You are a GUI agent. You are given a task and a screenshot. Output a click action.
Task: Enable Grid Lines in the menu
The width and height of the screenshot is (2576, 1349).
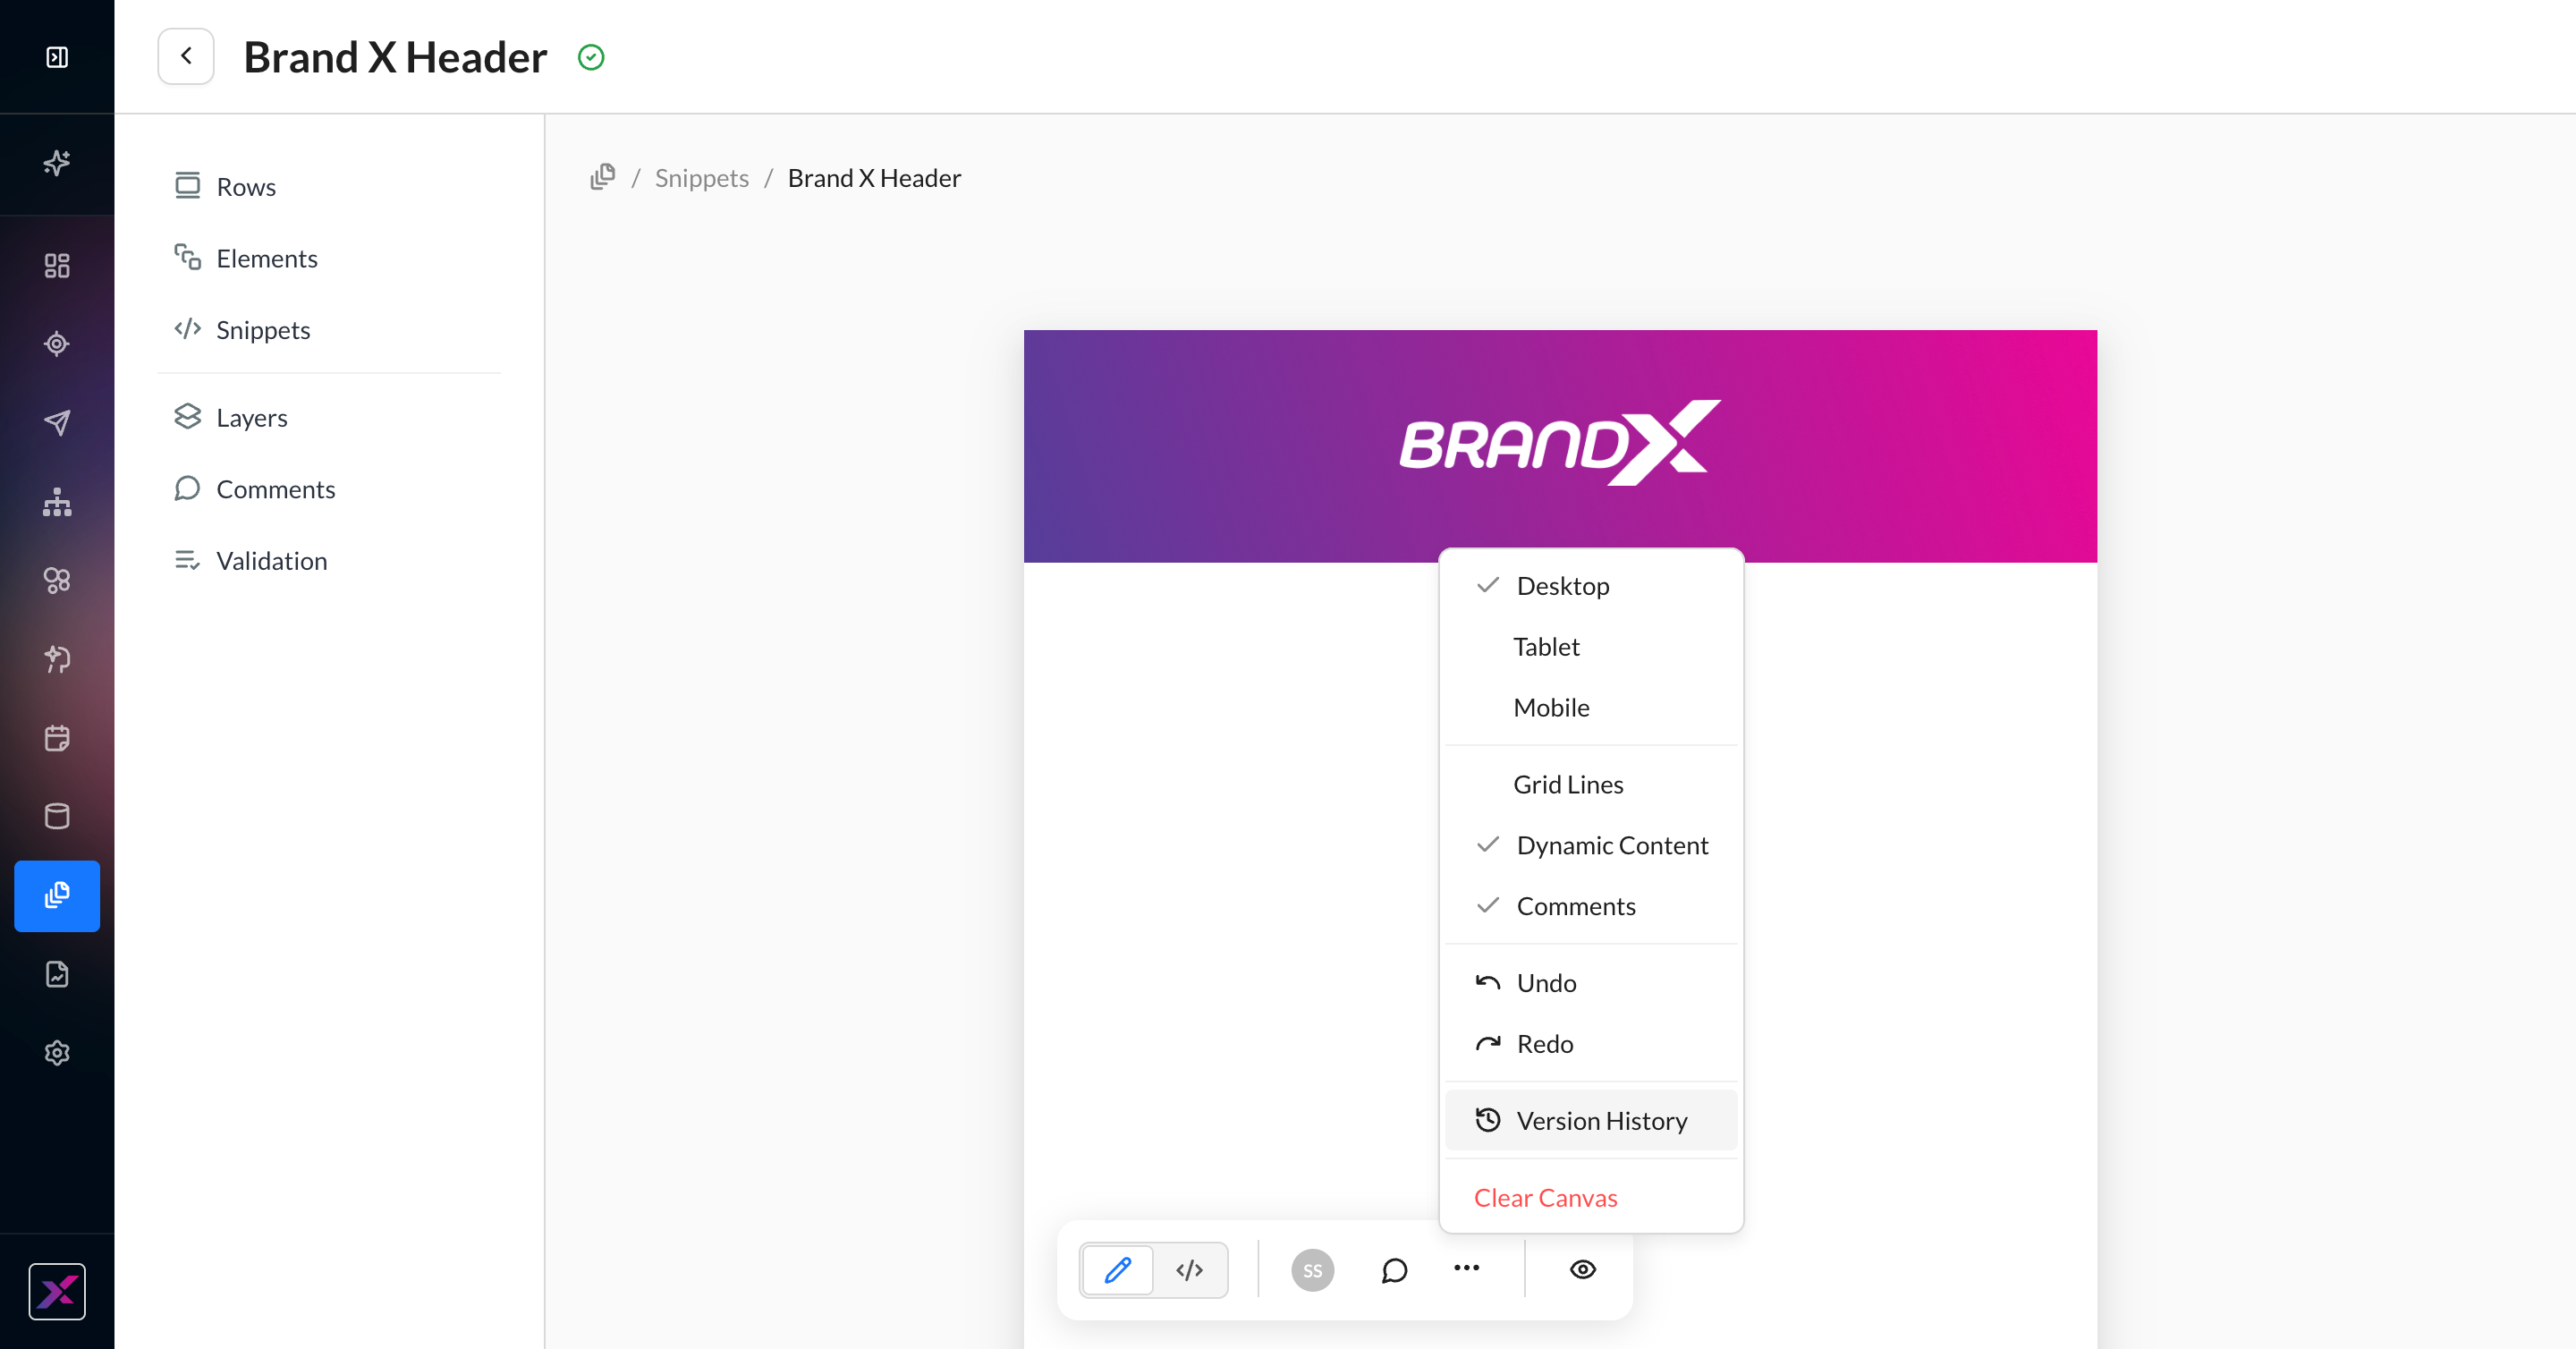1591,784
